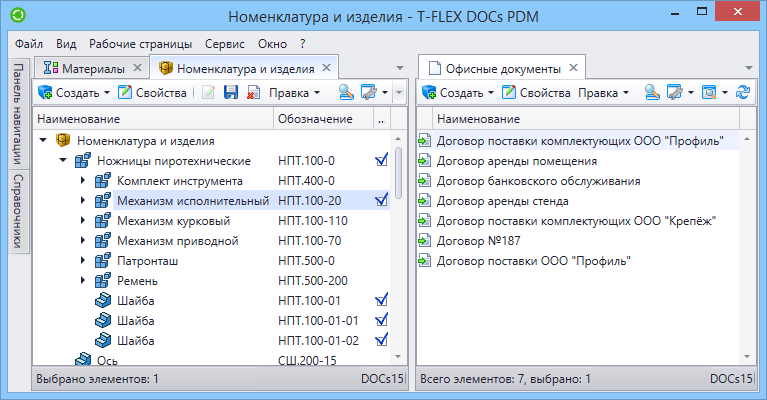Open the help question mark menu

pos(303,44)
